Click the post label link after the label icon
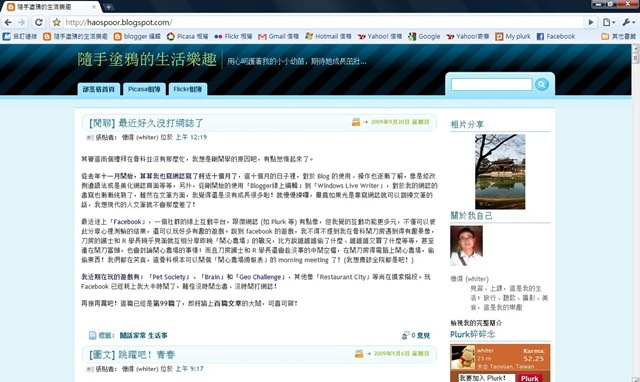This screenshot has width=640, height=382. pos(143,335)
